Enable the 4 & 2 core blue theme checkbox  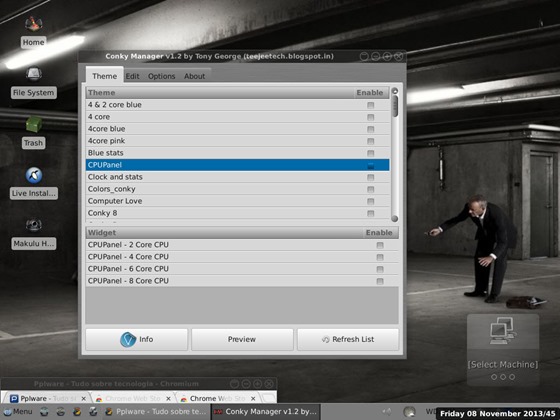coord(370,105)
